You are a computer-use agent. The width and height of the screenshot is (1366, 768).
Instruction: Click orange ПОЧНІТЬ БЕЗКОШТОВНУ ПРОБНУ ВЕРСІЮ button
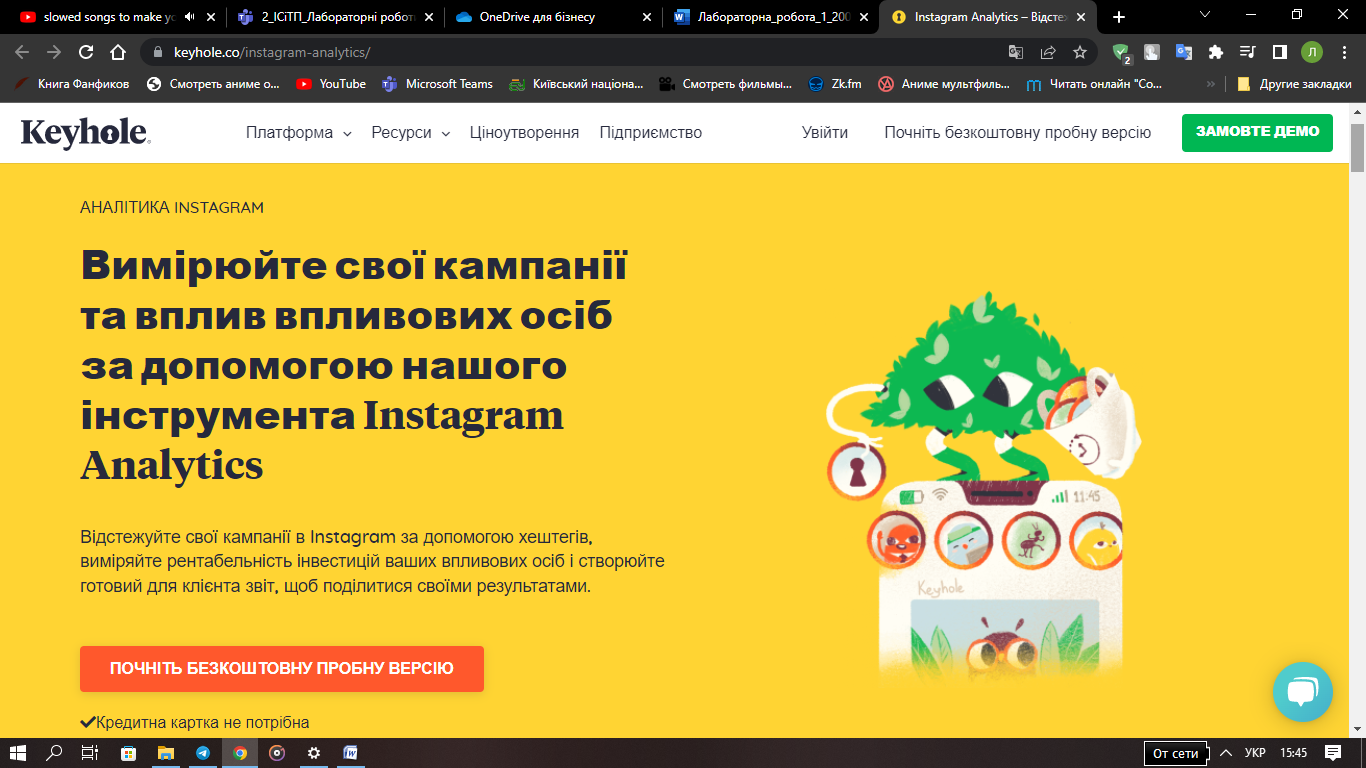[x=282, y=669]
